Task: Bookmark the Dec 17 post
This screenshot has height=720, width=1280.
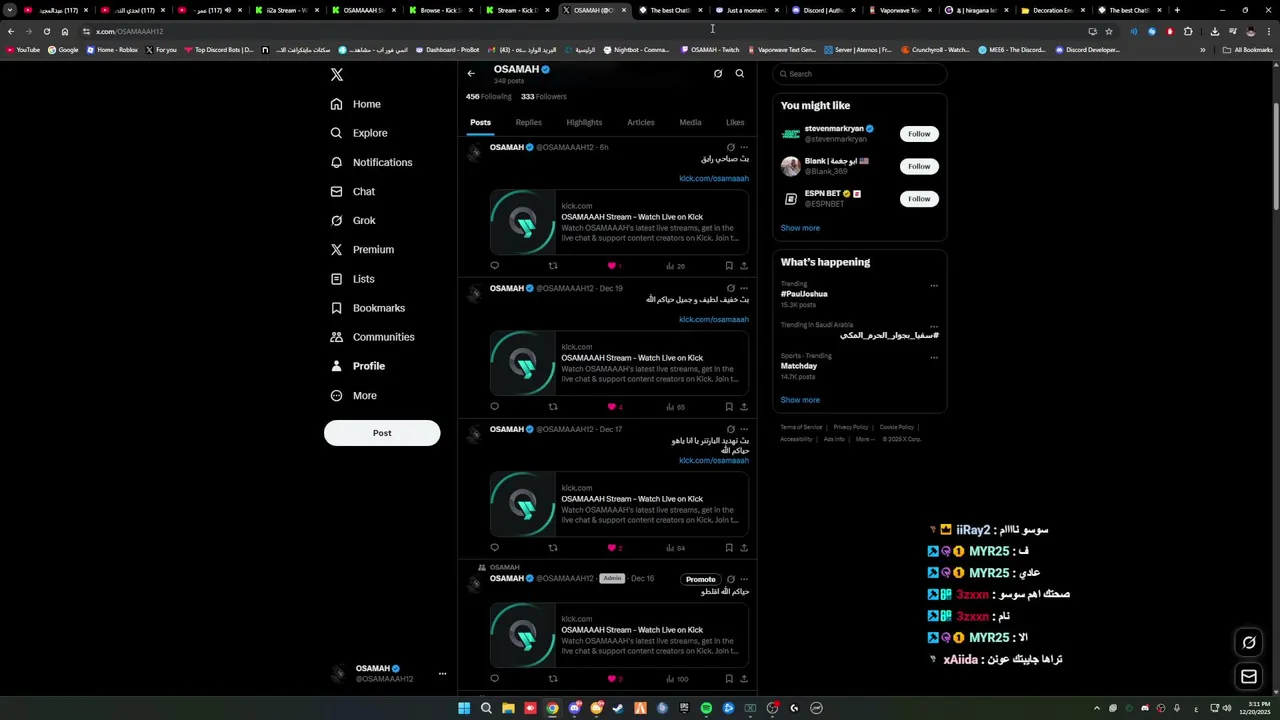Action: [729, 548]
